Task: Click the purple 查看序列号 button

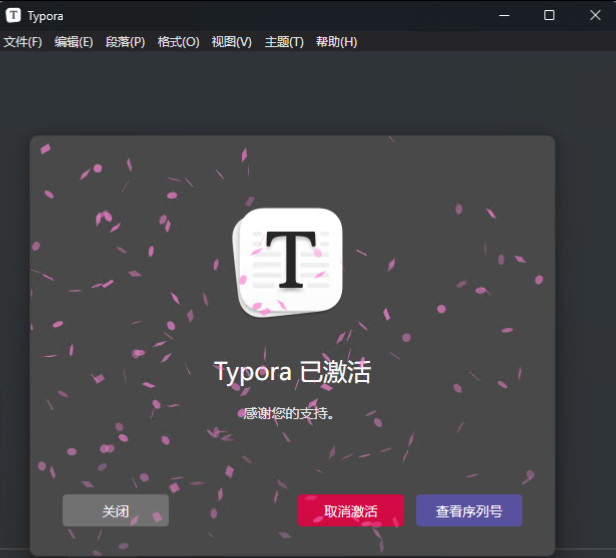Action: coord(469,511)
